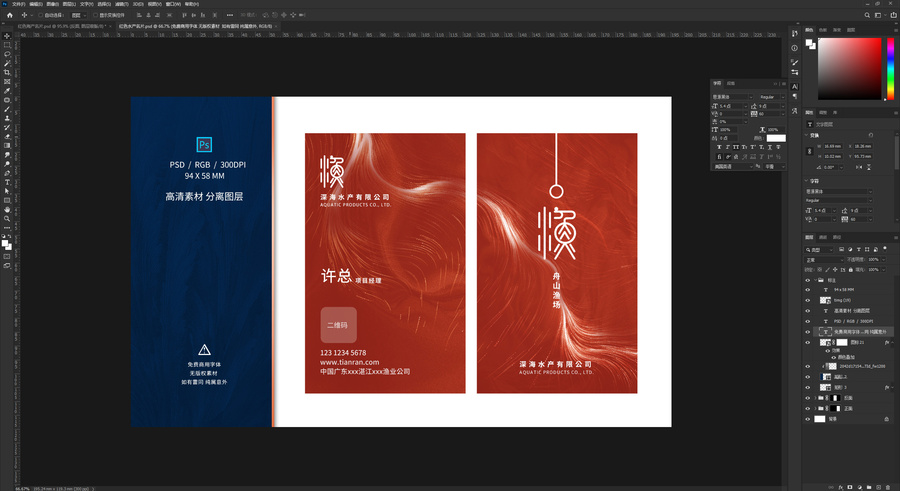Screen dimensions: 900x491
Task: Select the Eyedropper tool
Action: tap(7, 90)
